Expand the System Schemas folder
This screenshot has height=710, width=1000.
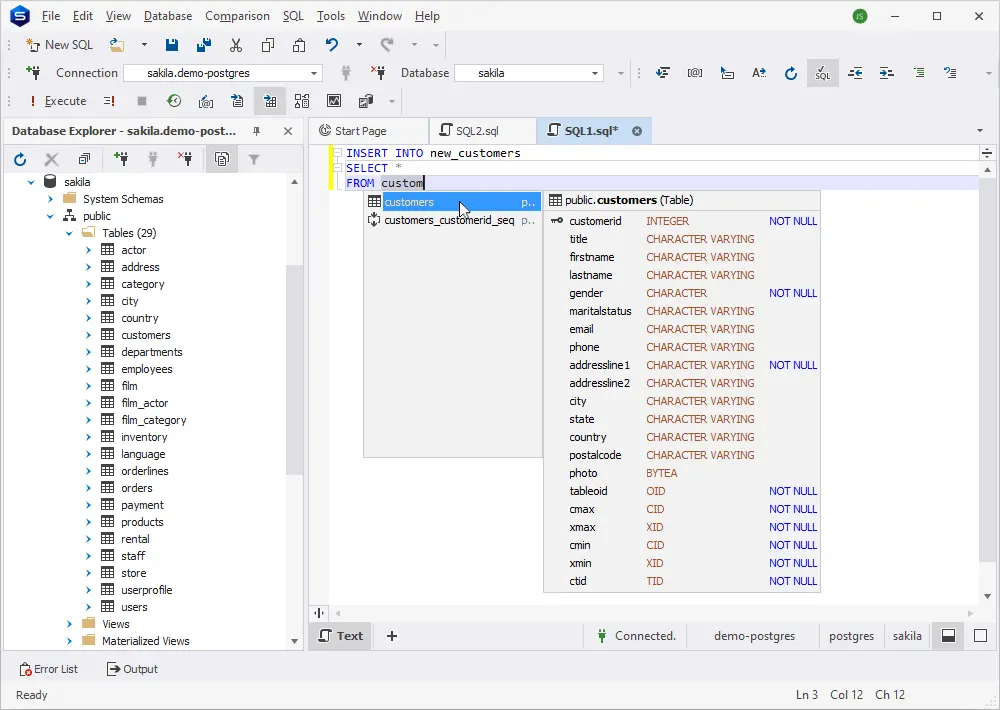(x=51, y=199)
